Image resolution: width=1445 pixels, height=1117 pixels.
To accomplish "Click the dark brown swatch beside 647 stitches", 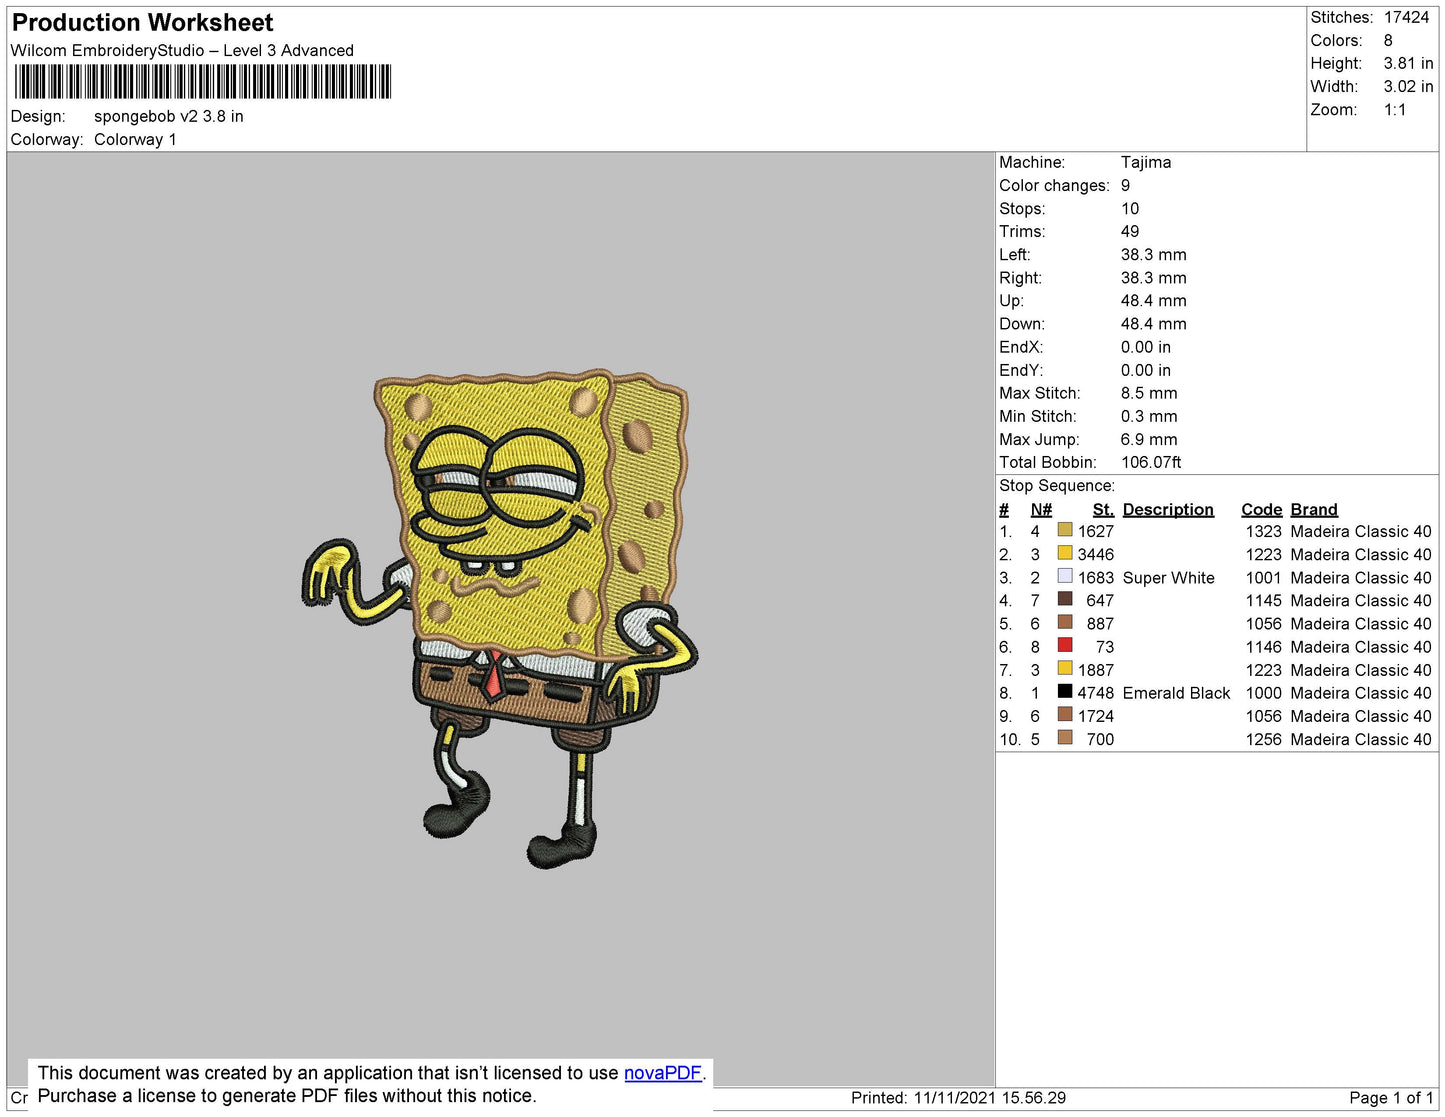I will (1065, 600).
